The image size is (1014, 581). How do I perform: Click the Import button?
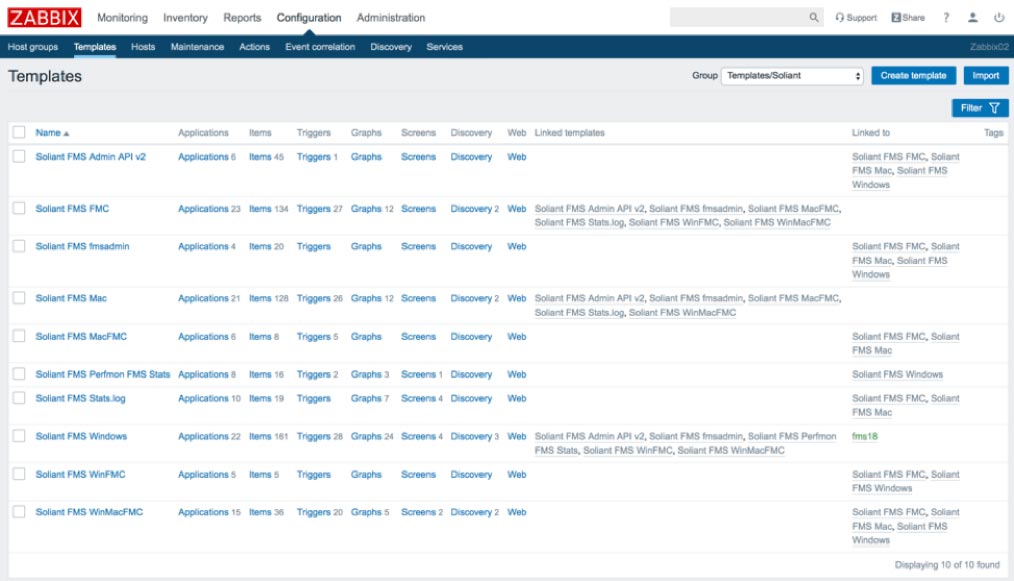point(986,76)
